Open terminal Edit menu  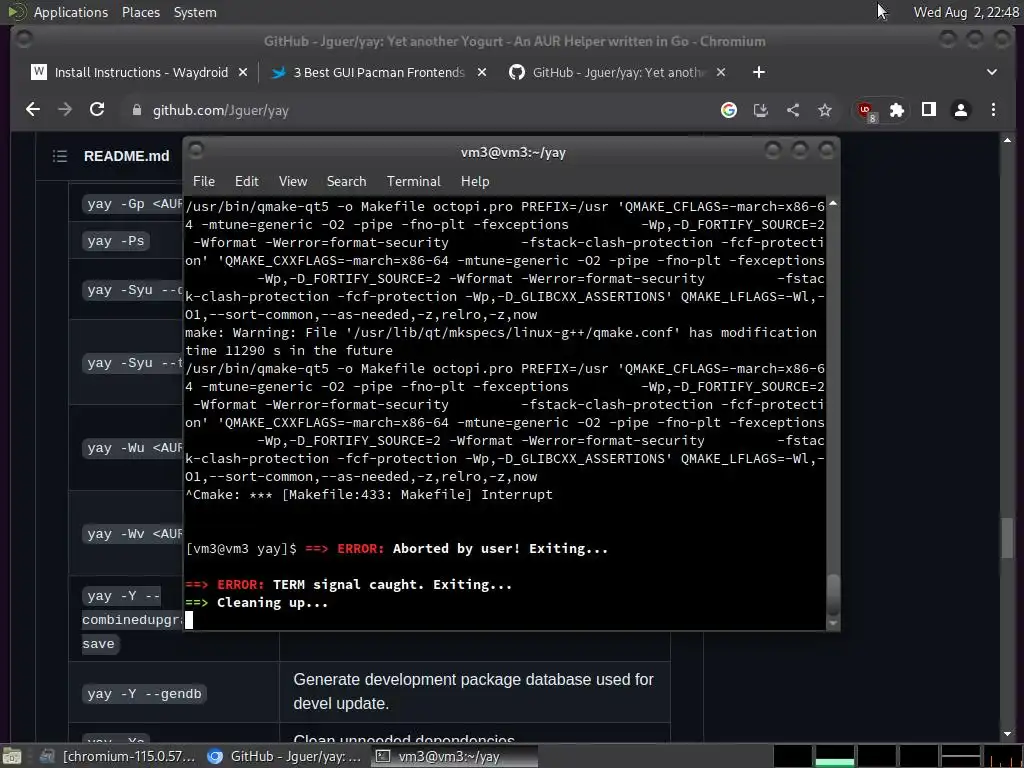coord(246,182)
